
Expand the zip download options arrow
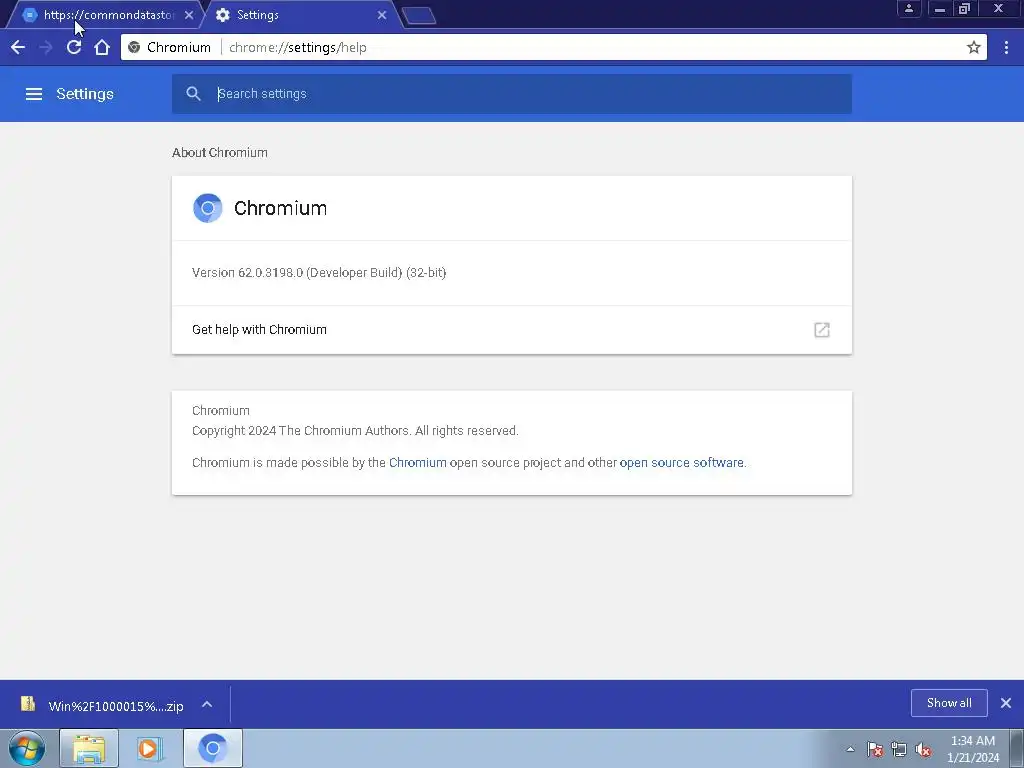207,704
